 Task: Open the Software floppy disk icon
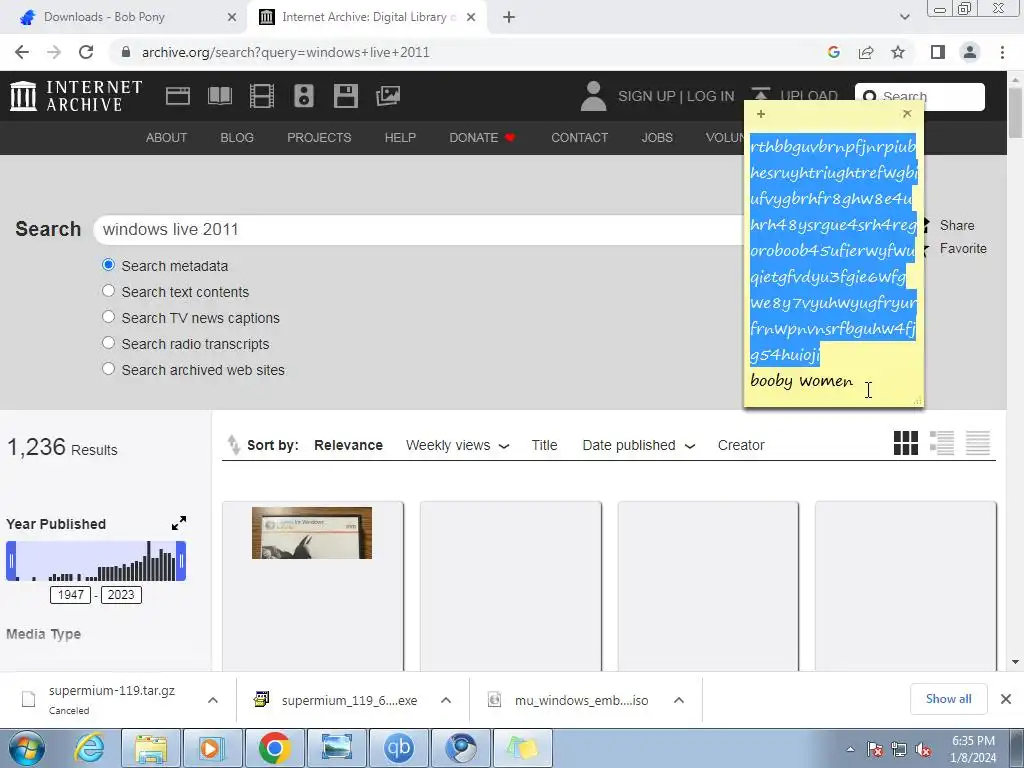tap(345, 96)
